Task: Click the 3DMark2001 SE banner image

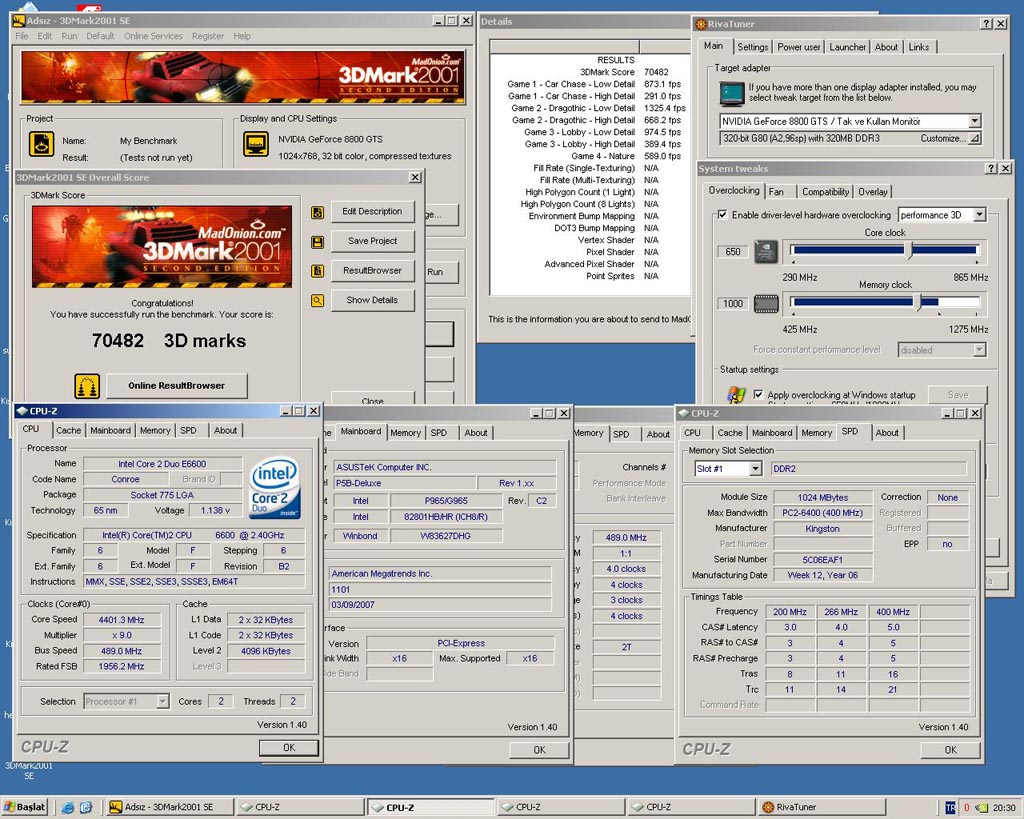Action: tap(243, 77)
